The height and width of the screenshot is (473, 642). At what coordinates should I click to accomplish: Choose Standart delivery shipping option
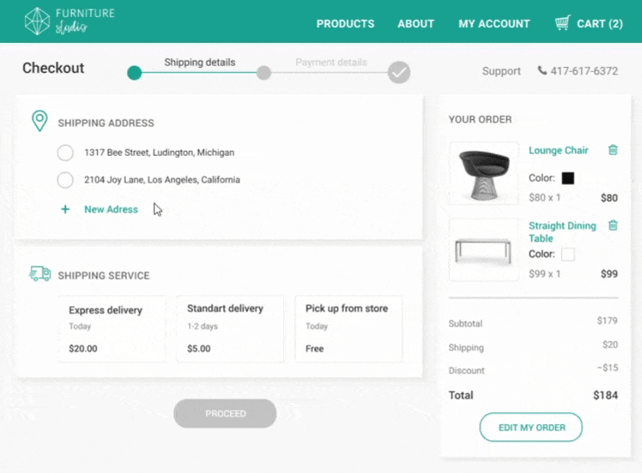point(229,328)
